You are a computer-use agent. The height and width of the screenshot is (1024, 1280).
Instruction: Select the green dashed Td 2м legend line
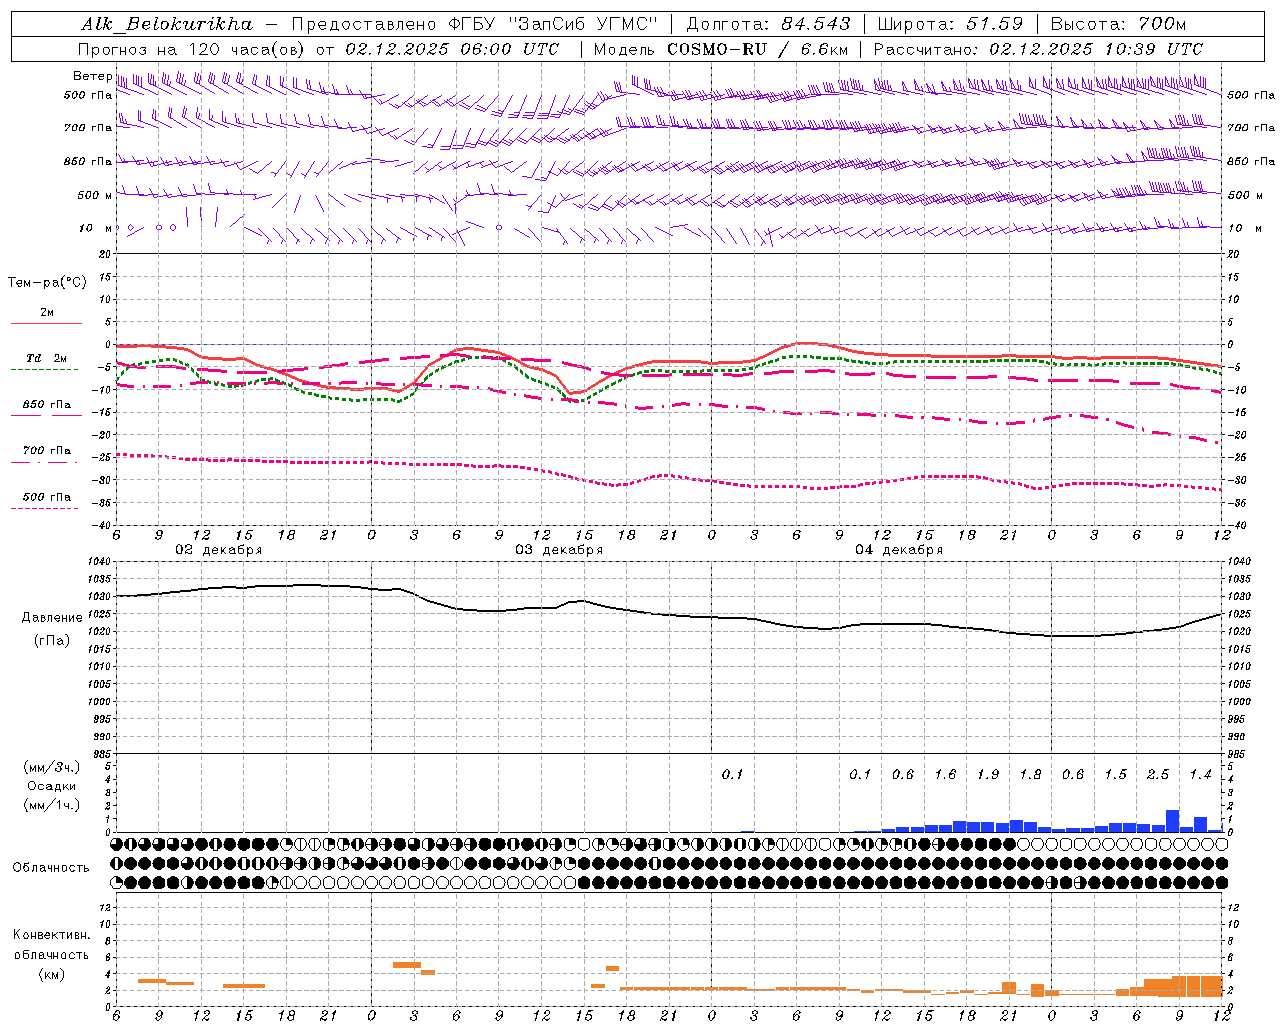[44, 370]
